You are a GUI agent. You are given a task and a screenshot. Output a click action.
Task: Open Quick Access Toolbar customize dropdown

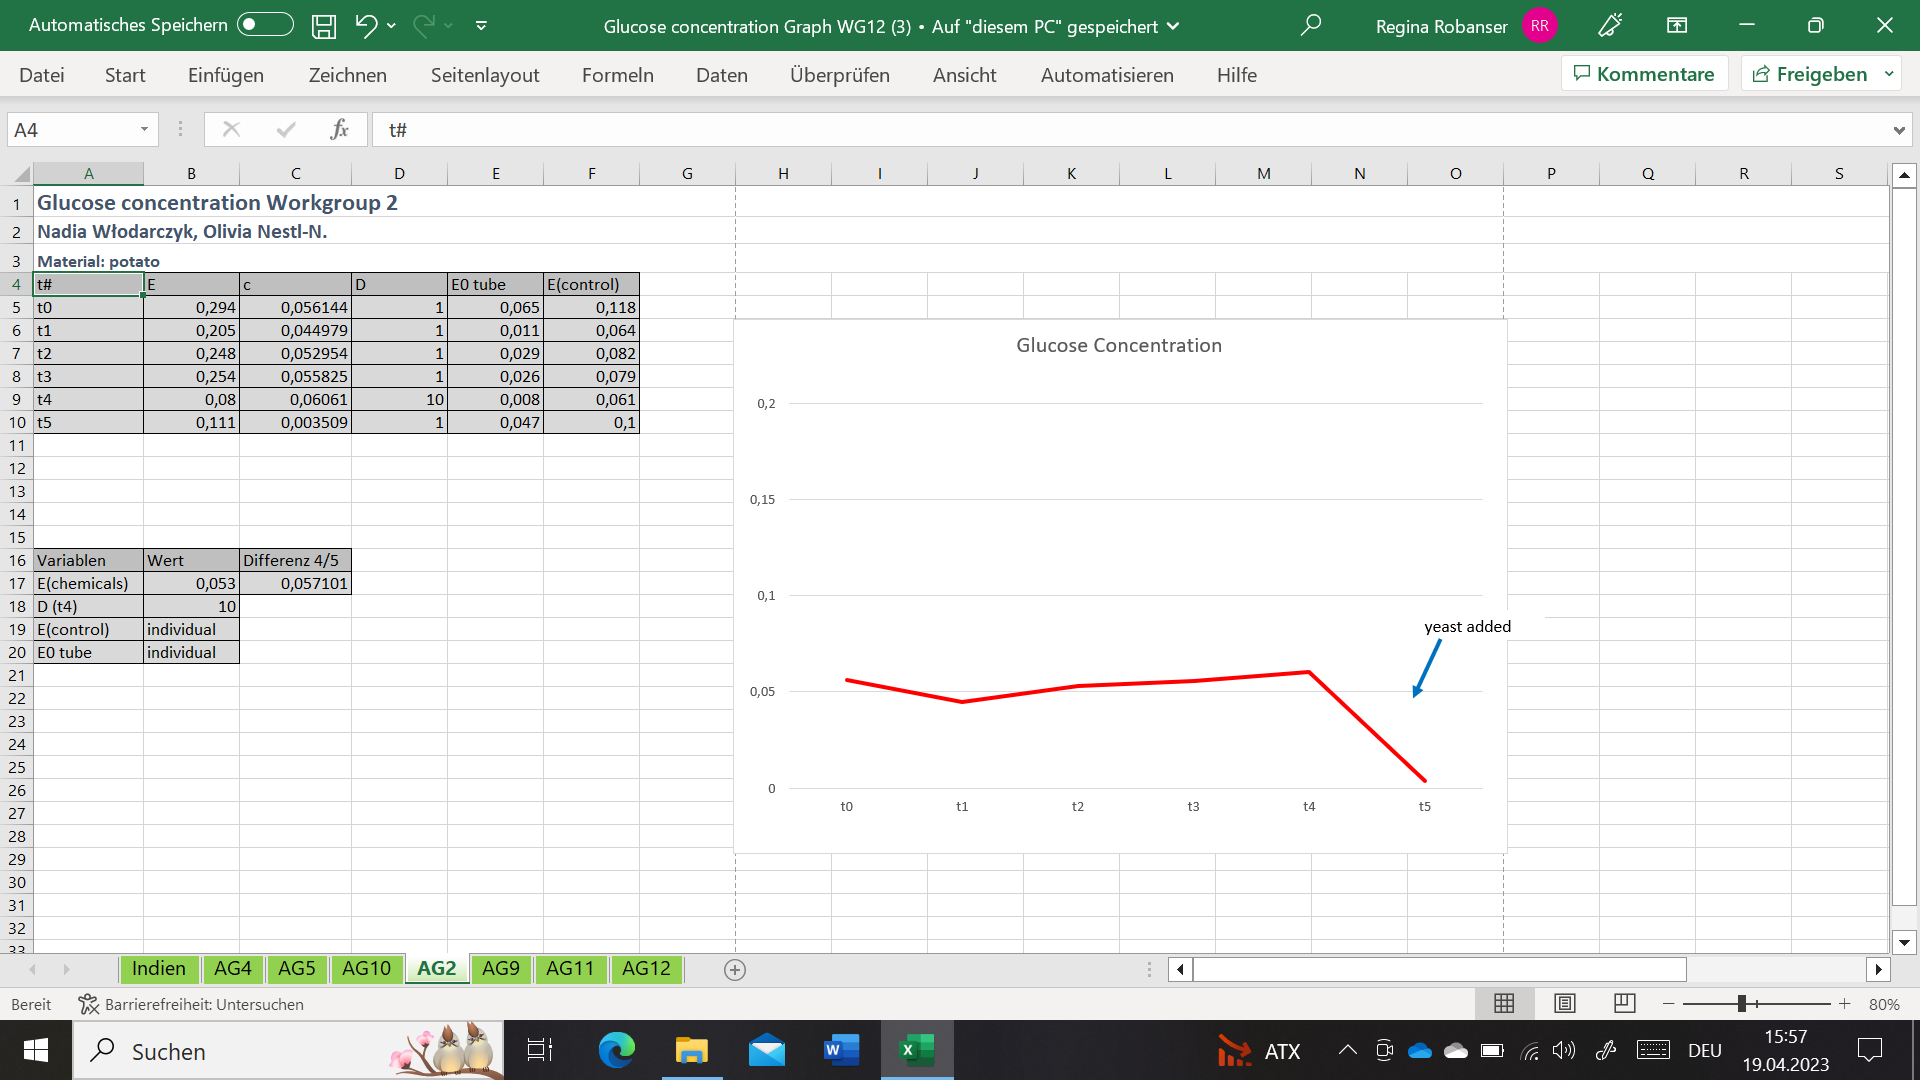[481, 26]
